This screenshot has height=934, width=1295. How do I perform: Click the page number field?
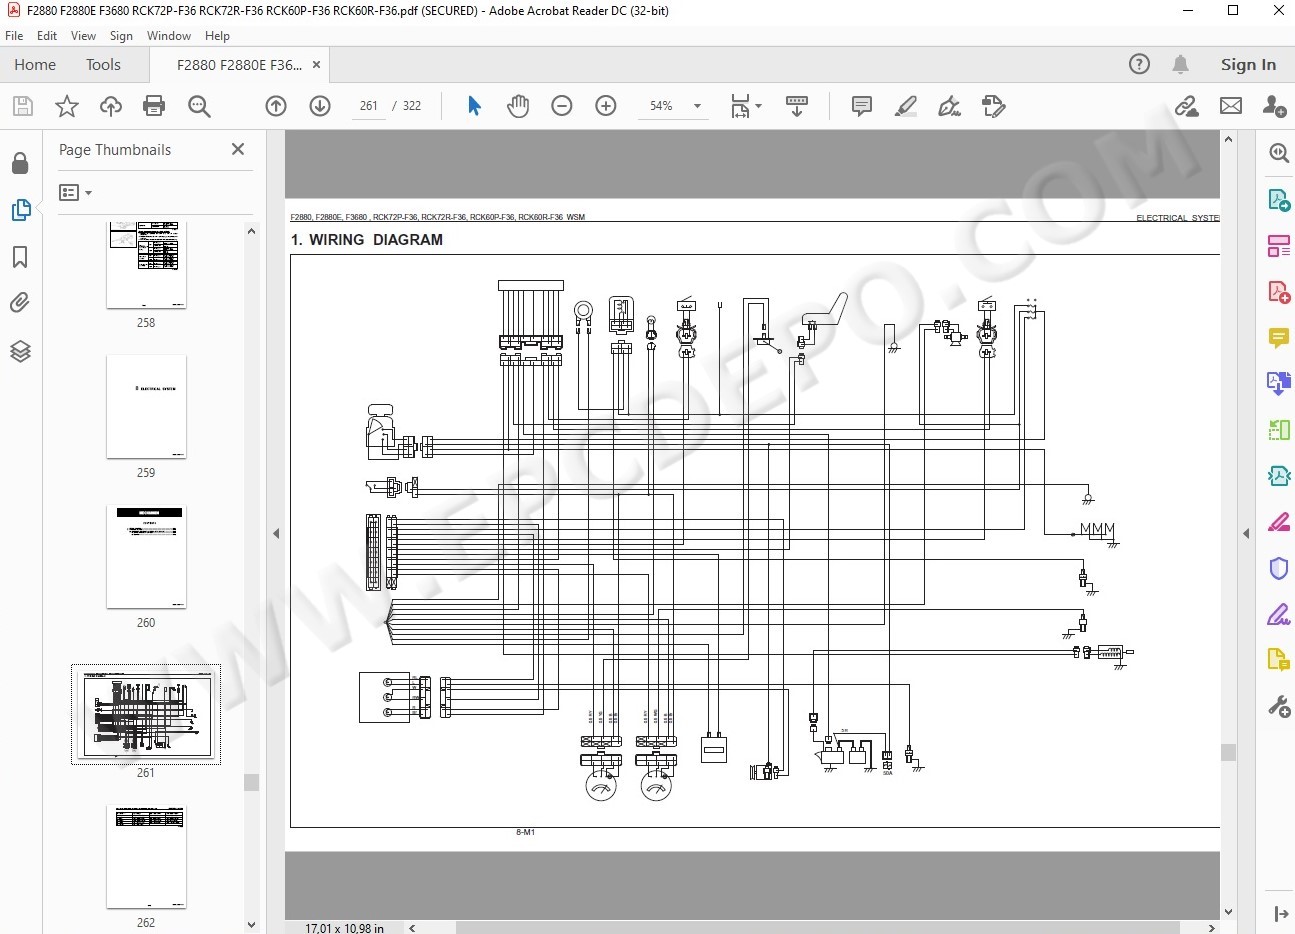[369, 106]
